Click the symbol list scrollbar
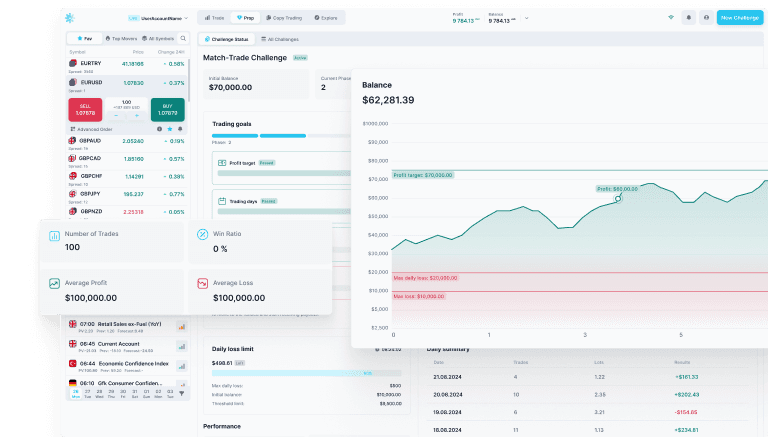 tap(189, 81)
